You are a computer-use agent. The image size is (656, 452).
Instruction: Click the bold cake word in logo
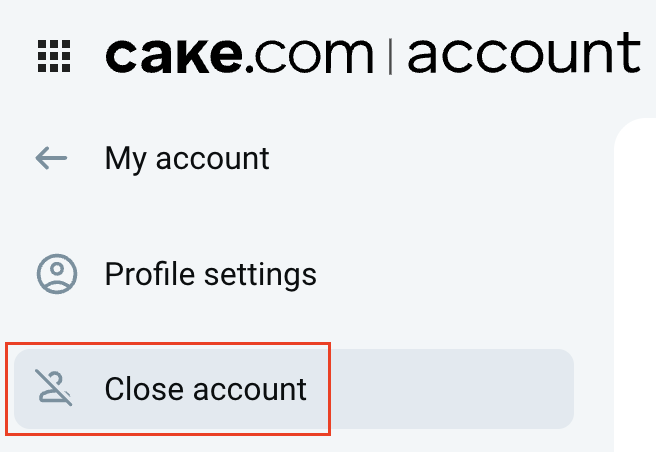(172, 56)
